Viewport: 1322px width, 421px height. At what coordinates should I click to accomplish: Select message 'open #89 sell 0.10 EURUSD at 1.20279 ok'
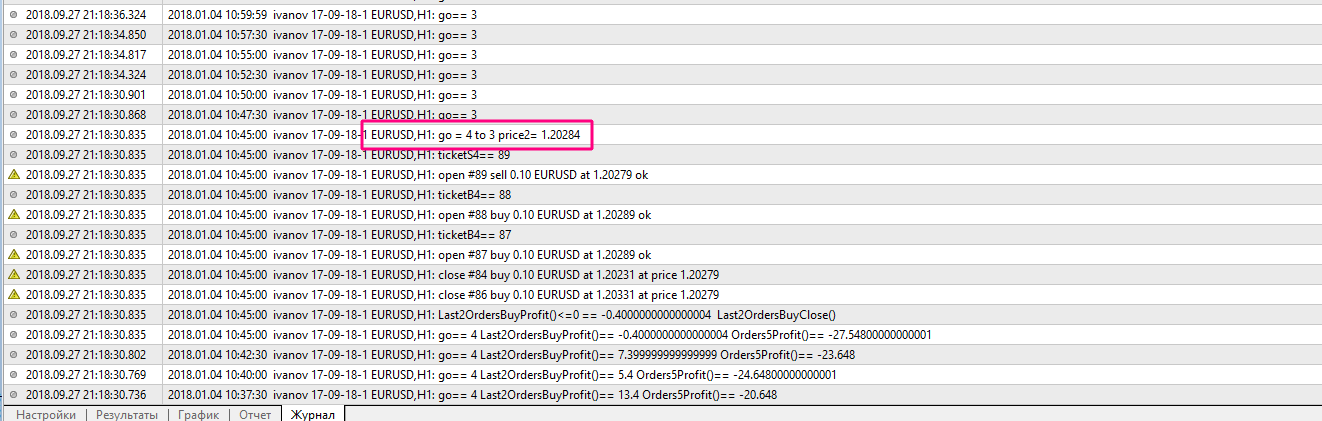coord(545,175)
